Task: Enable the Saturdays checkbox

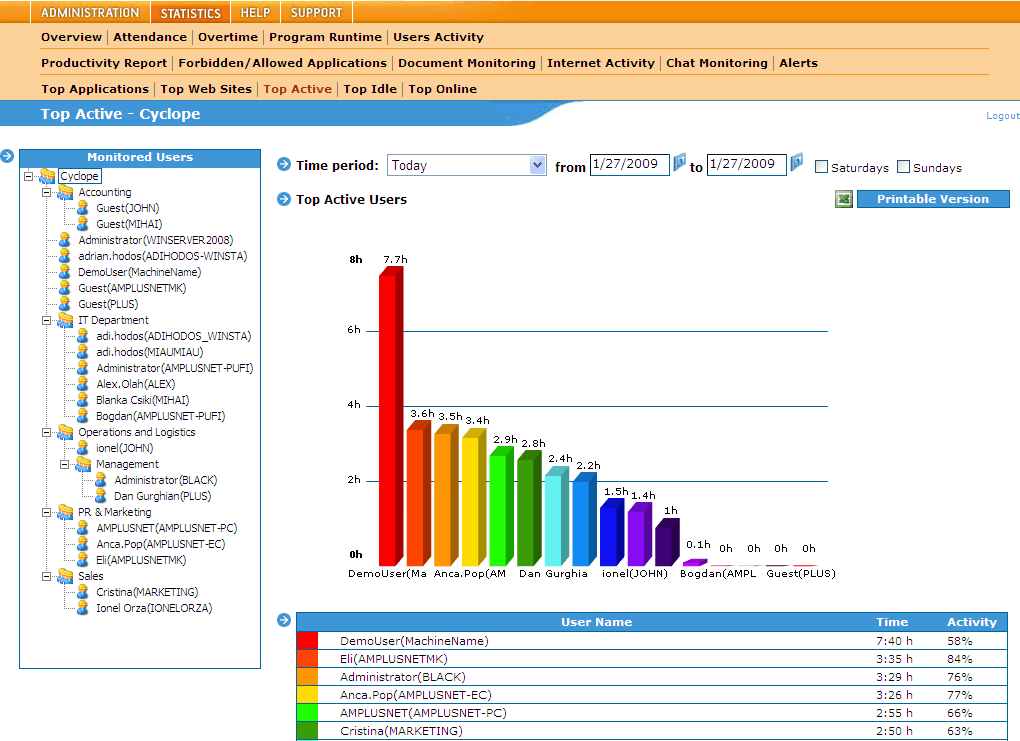Action: click(x=822, y=167)
